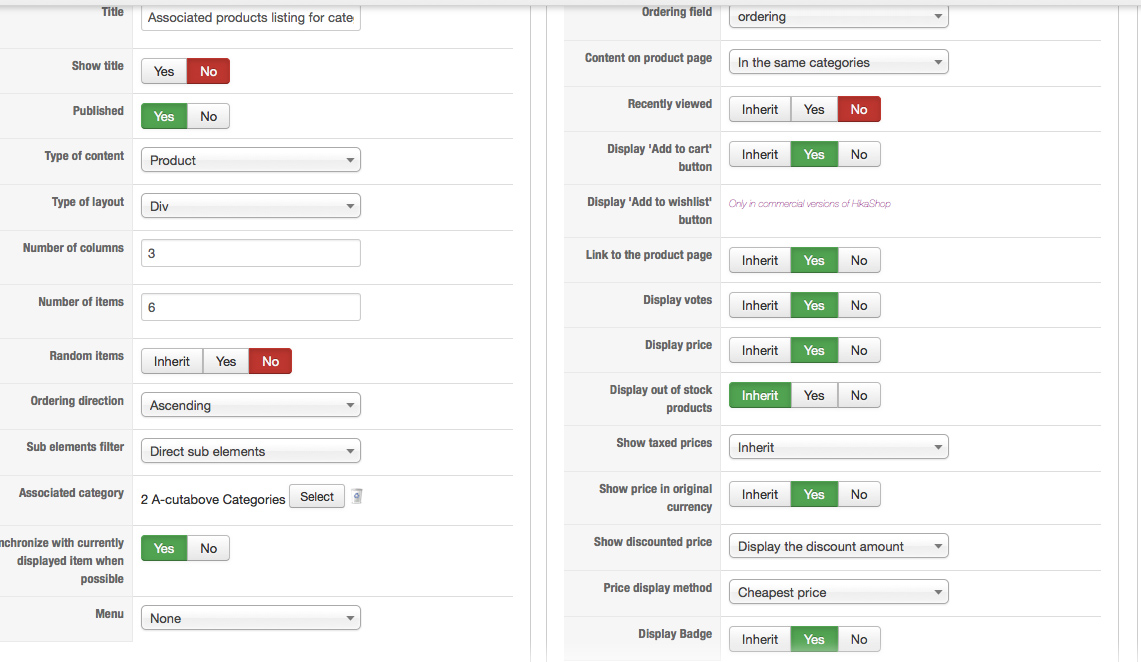Set Display votes to No

[859, 305]
